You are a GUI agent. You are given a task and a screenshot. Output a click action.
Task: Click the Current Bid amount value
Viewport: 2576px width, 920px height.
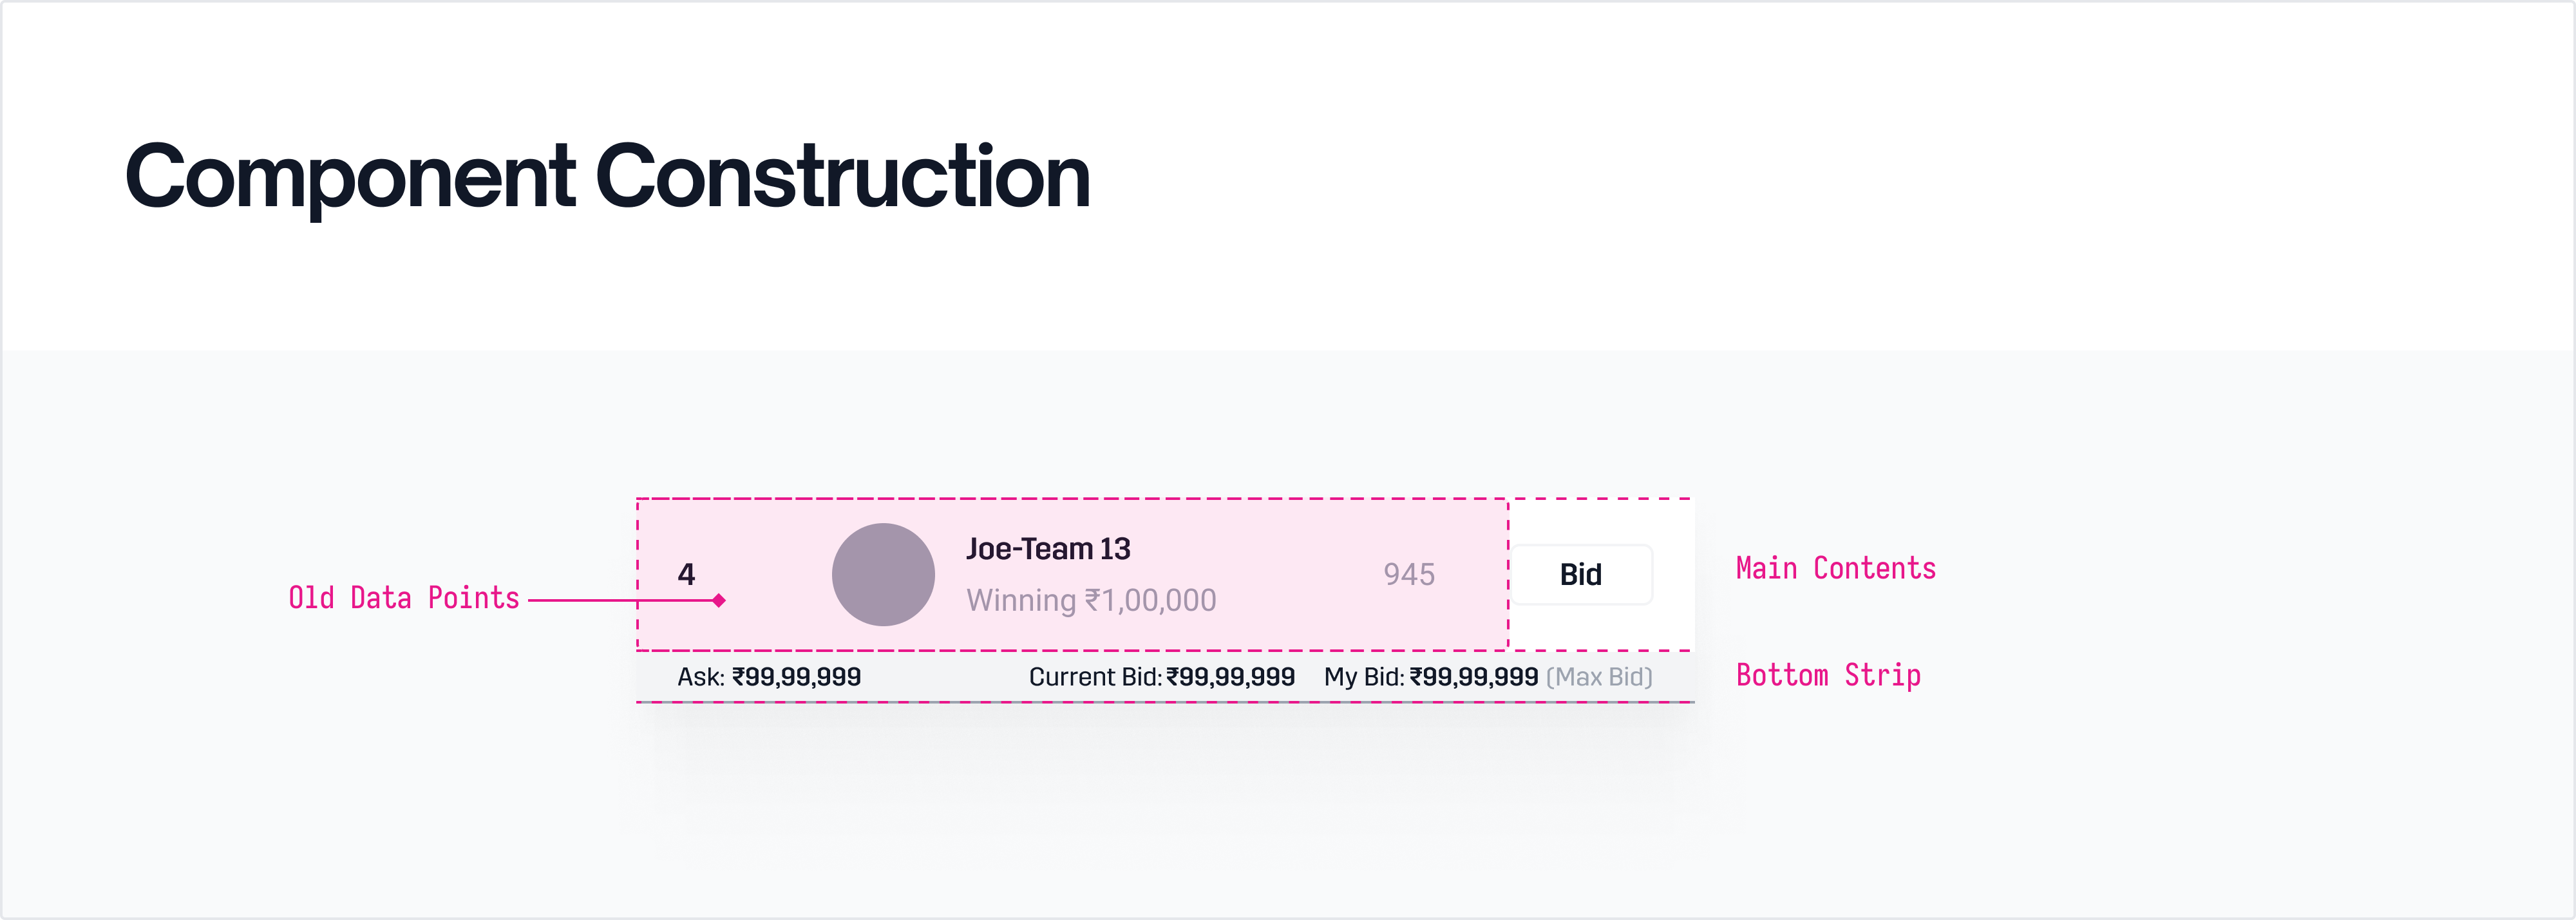click(x=1231, y=677)
